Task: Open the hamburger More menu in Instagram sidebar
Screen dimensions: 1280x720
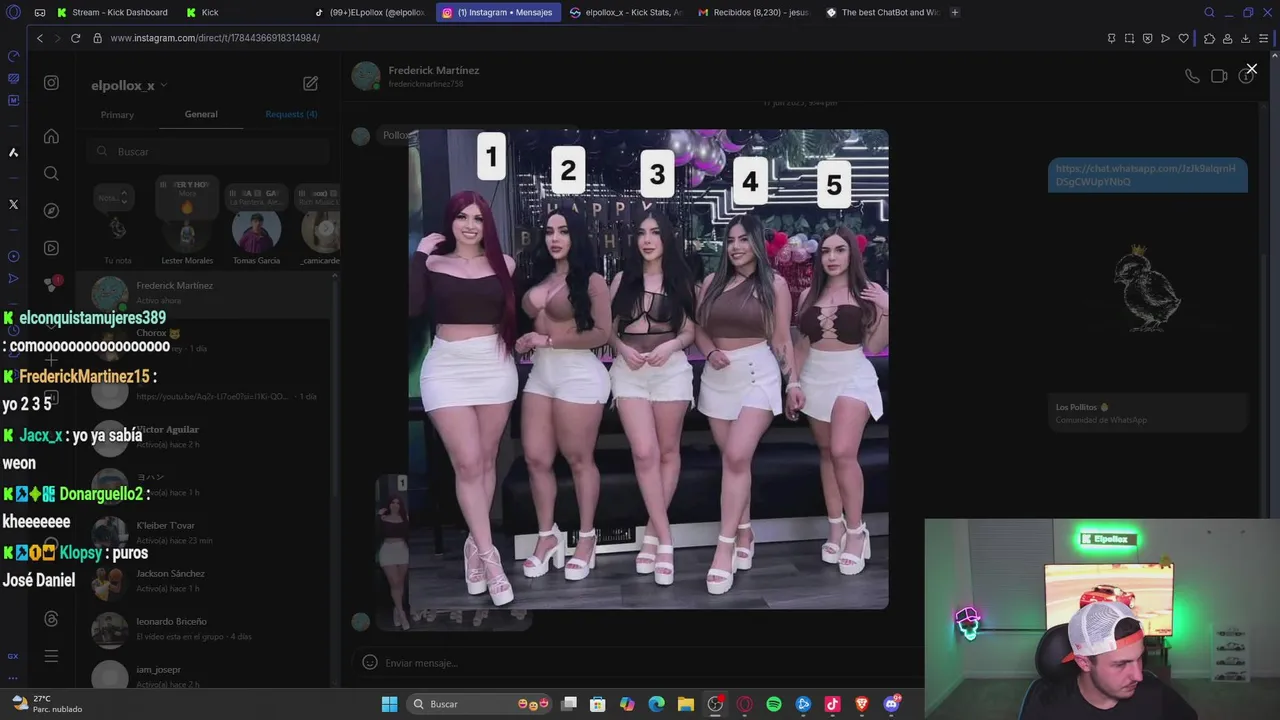Action: 51,656
